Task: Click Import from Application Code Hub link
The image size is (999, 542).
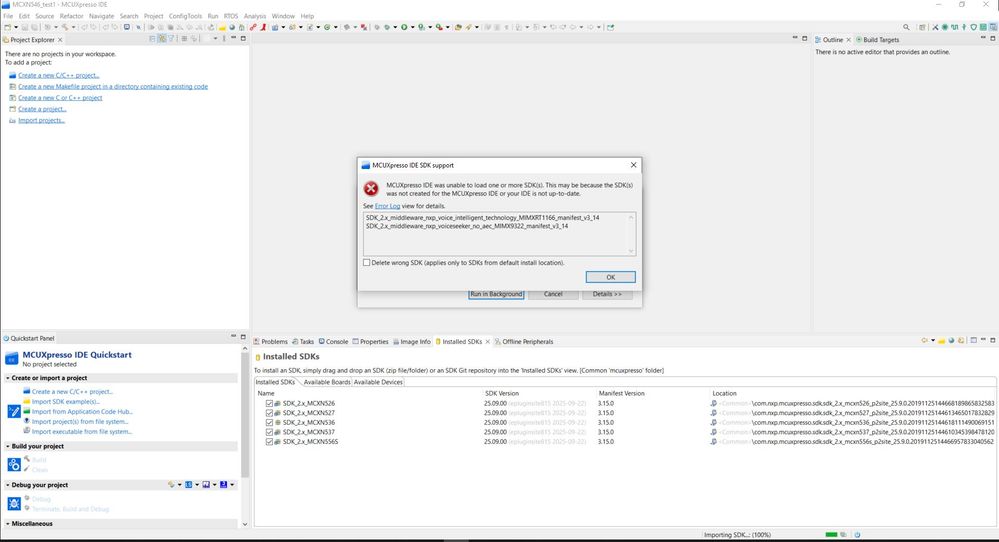Action: coord(82,412)
